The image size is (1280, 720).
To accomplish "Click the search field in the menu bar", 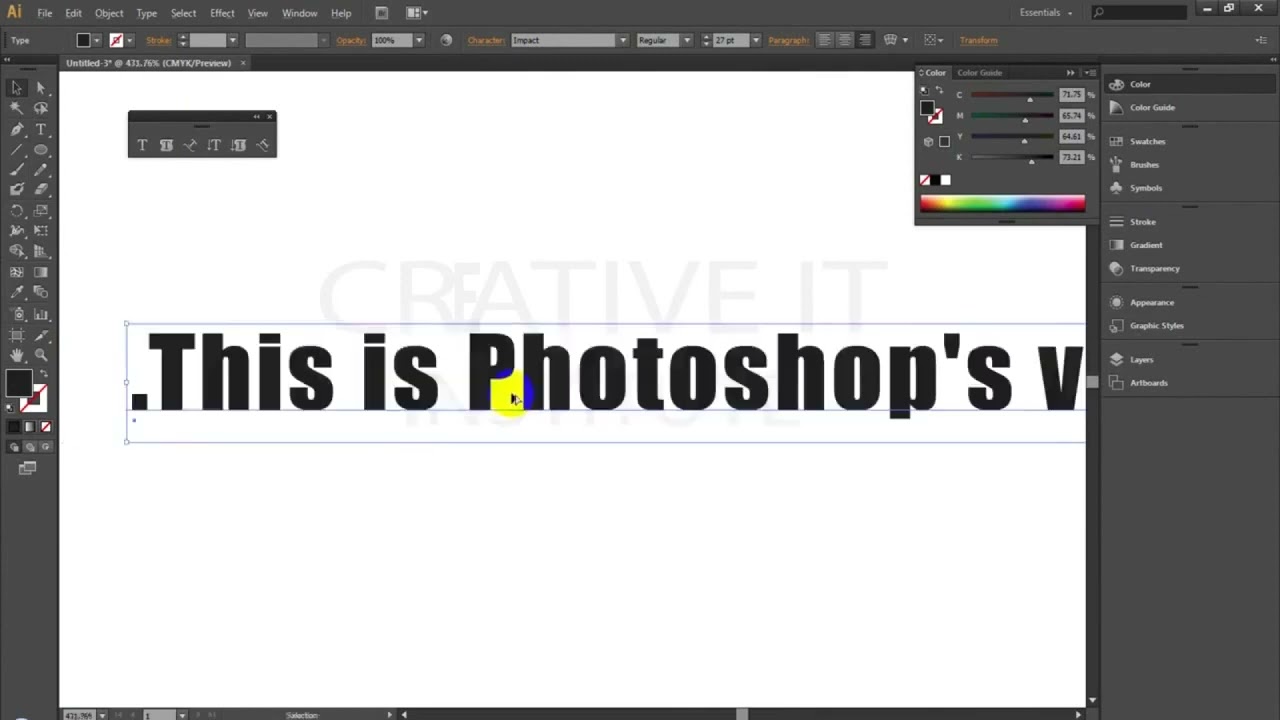I will 1140,13.
